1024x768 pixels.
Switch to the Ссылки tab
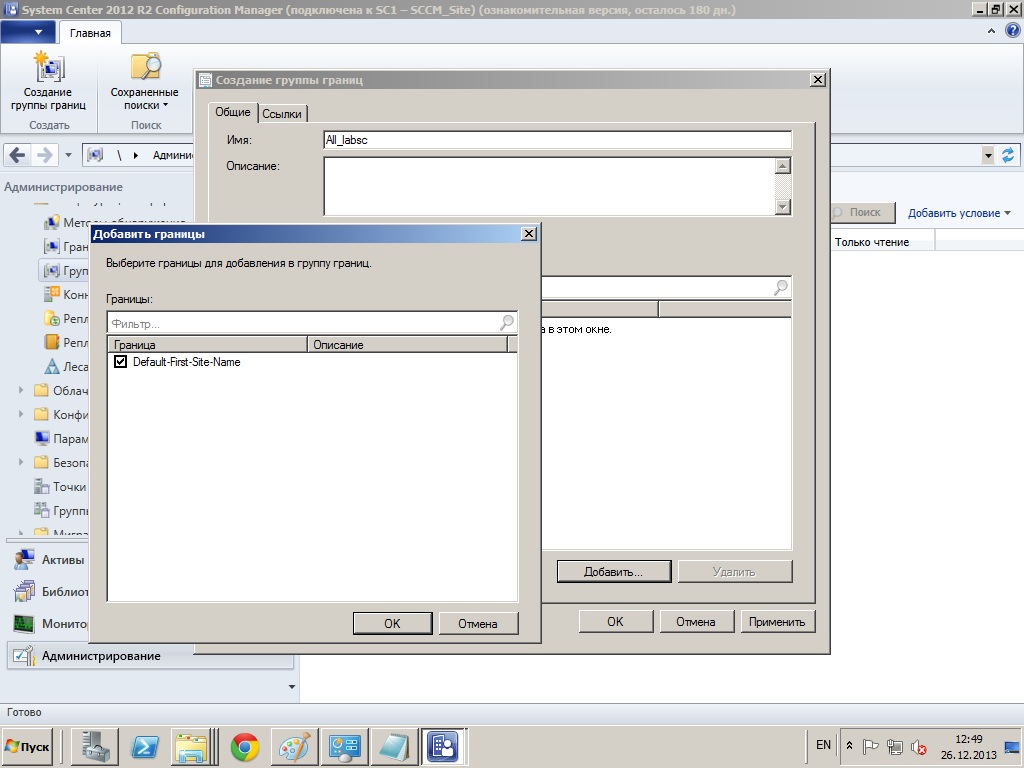coord(282,114)
